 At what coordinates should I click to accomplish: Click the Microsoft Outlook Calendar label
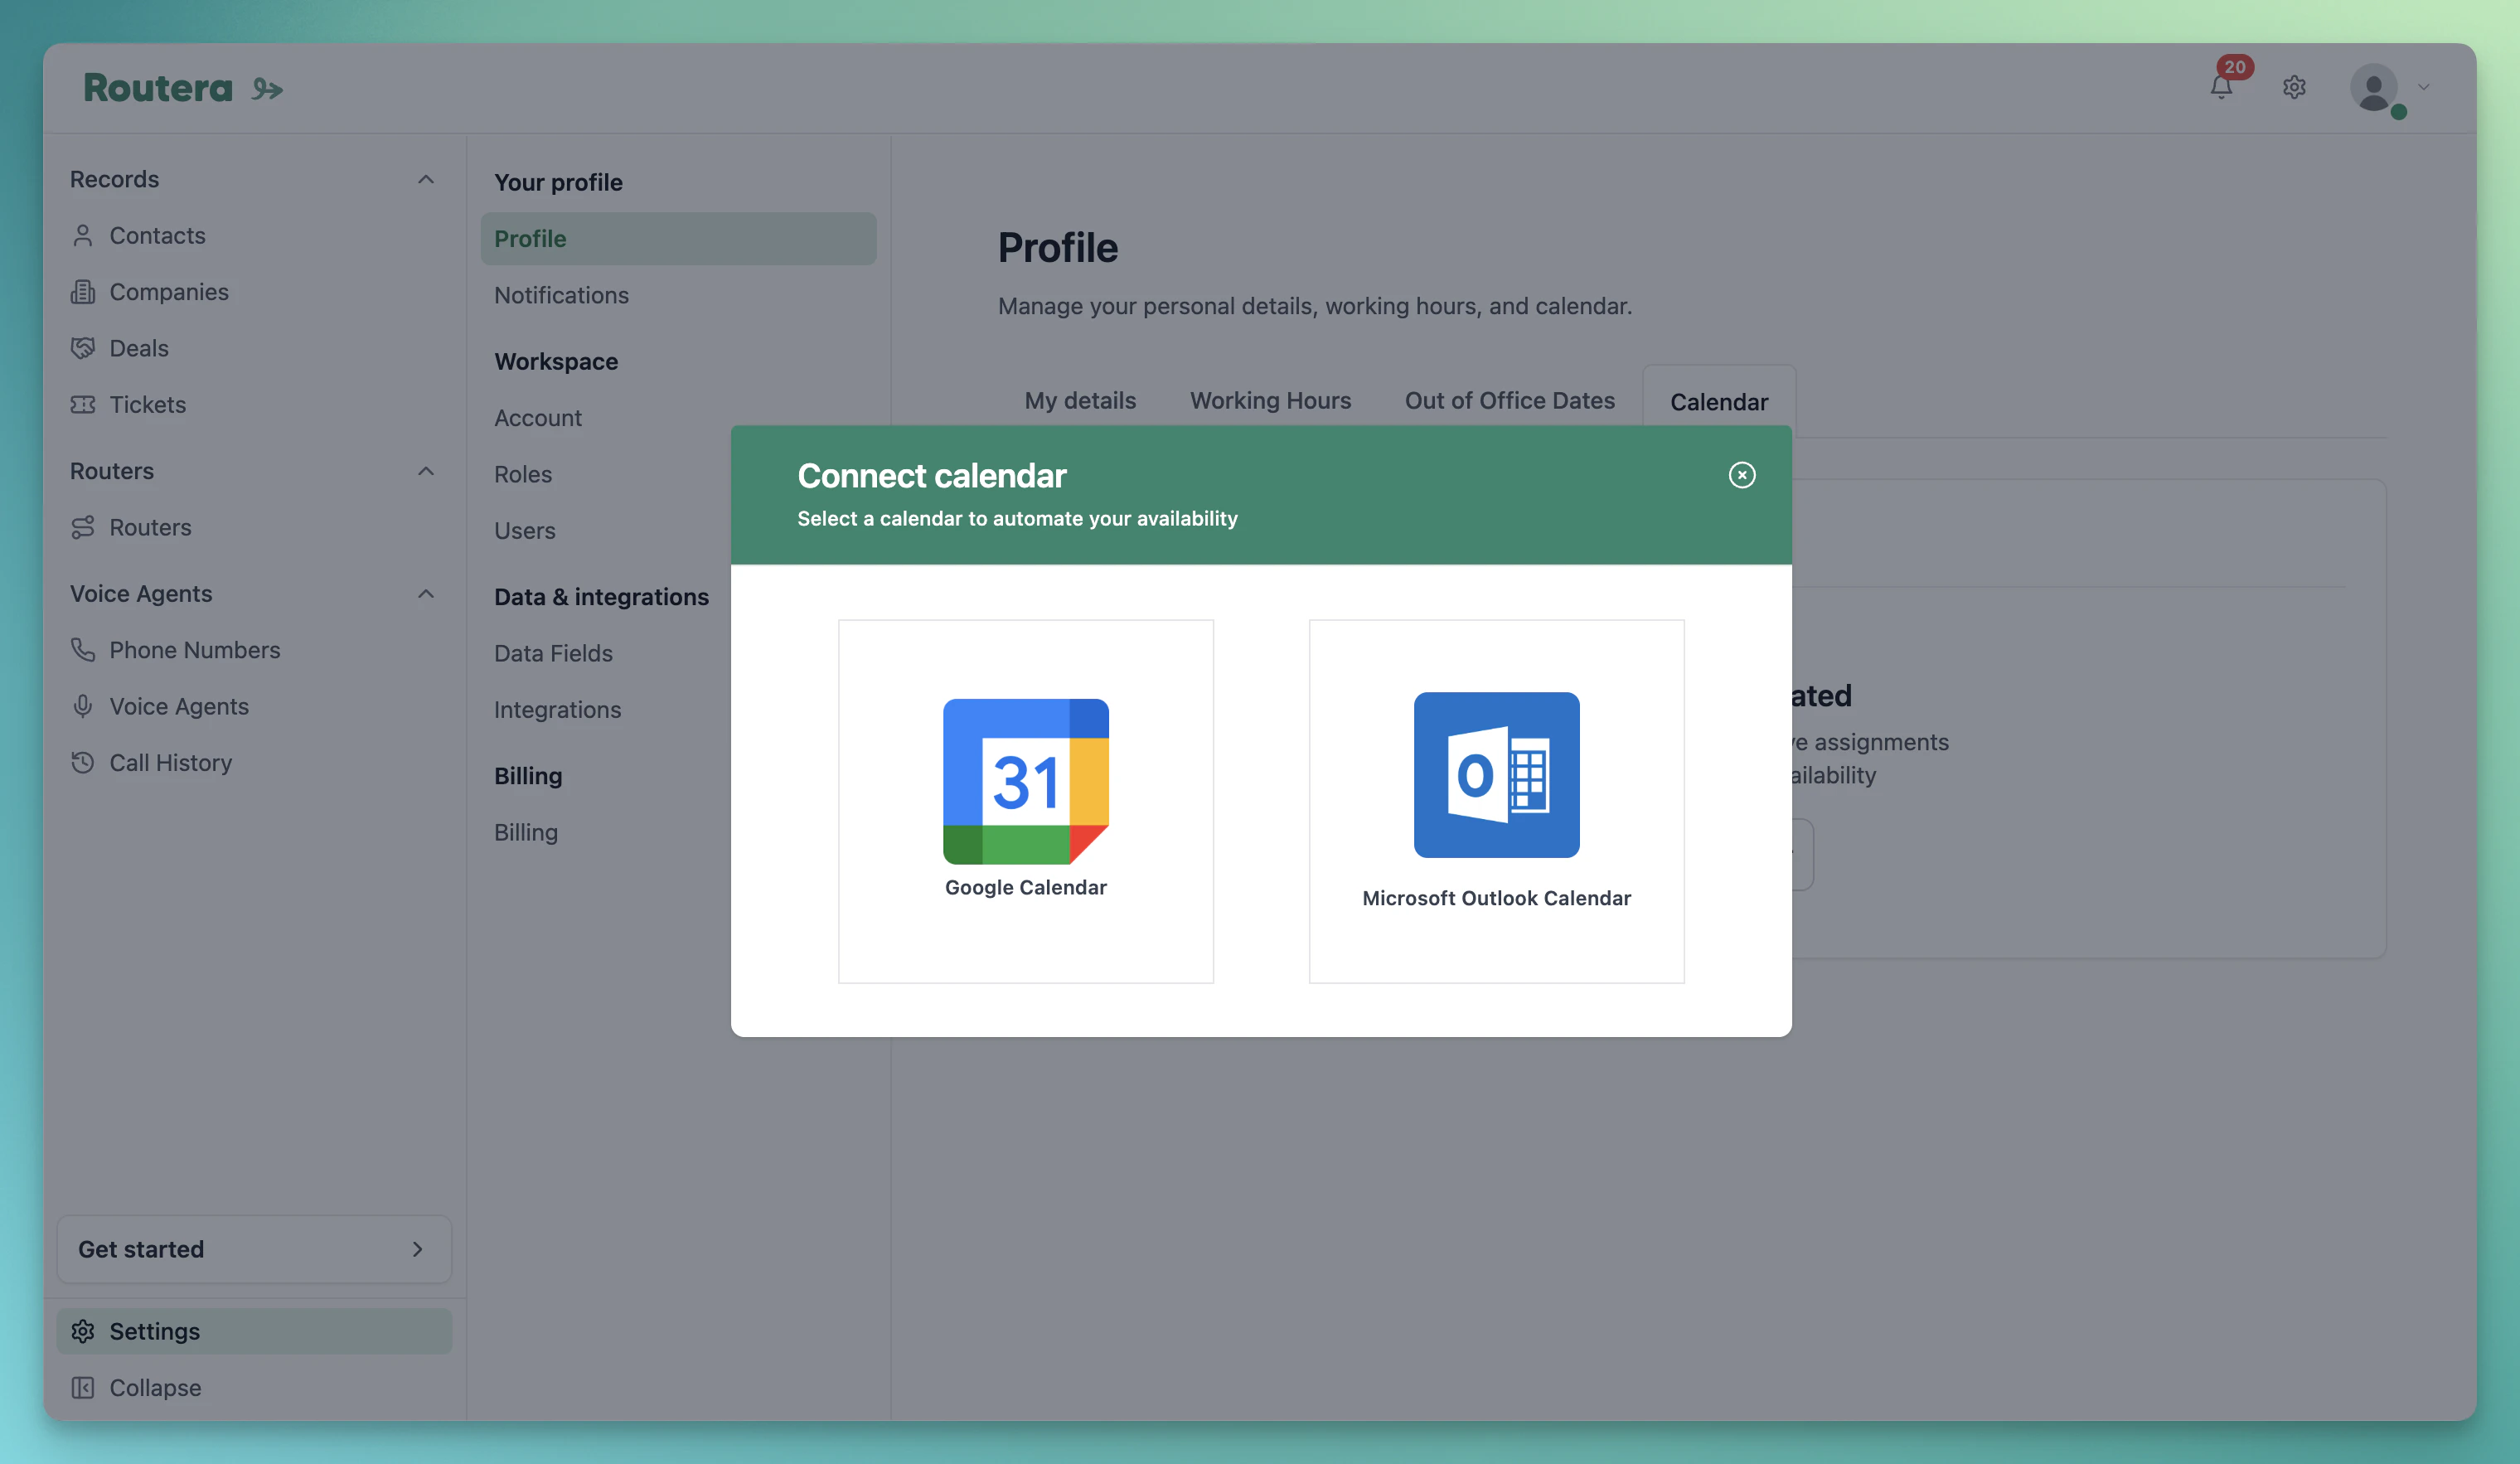click(1497, 898)
